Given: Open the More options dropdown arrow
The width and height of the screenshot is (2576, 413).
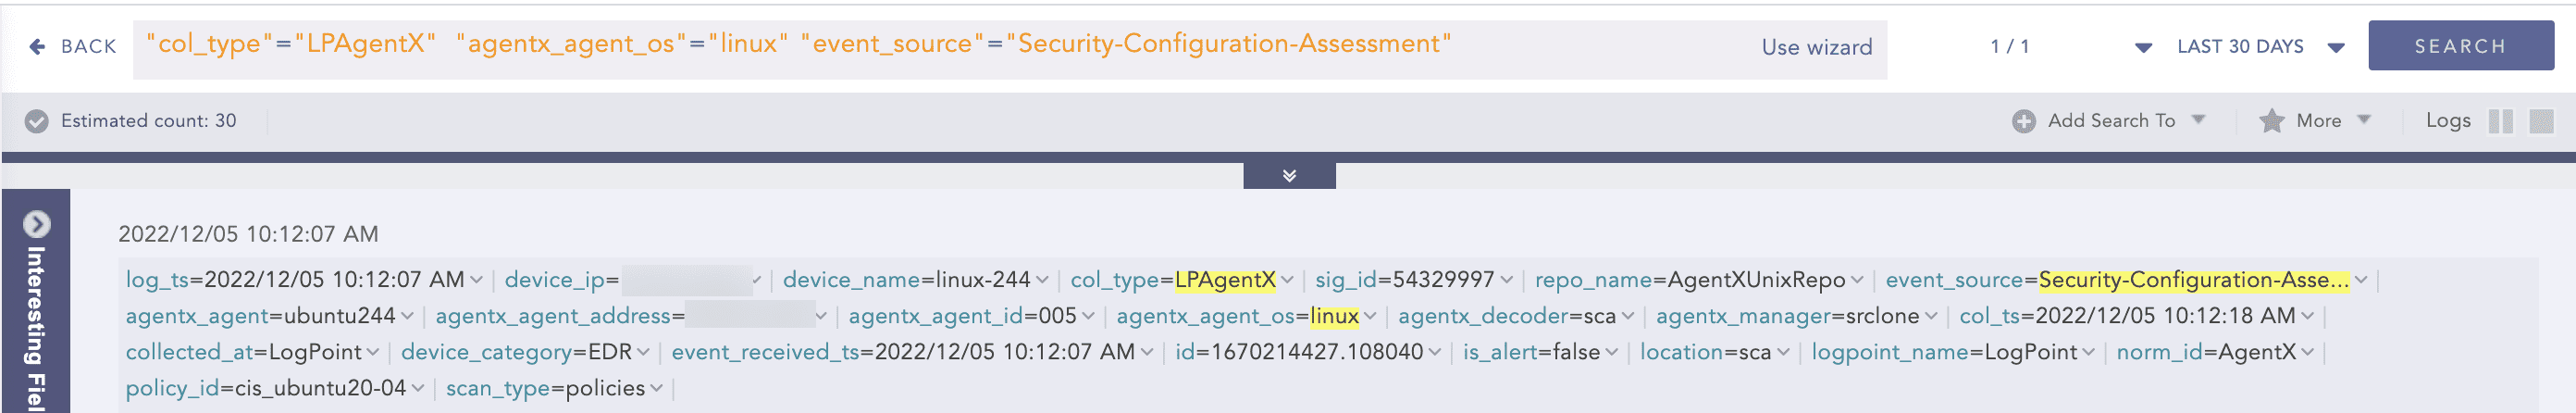Looking at the screenshot, I should (x=2364, y=120).
